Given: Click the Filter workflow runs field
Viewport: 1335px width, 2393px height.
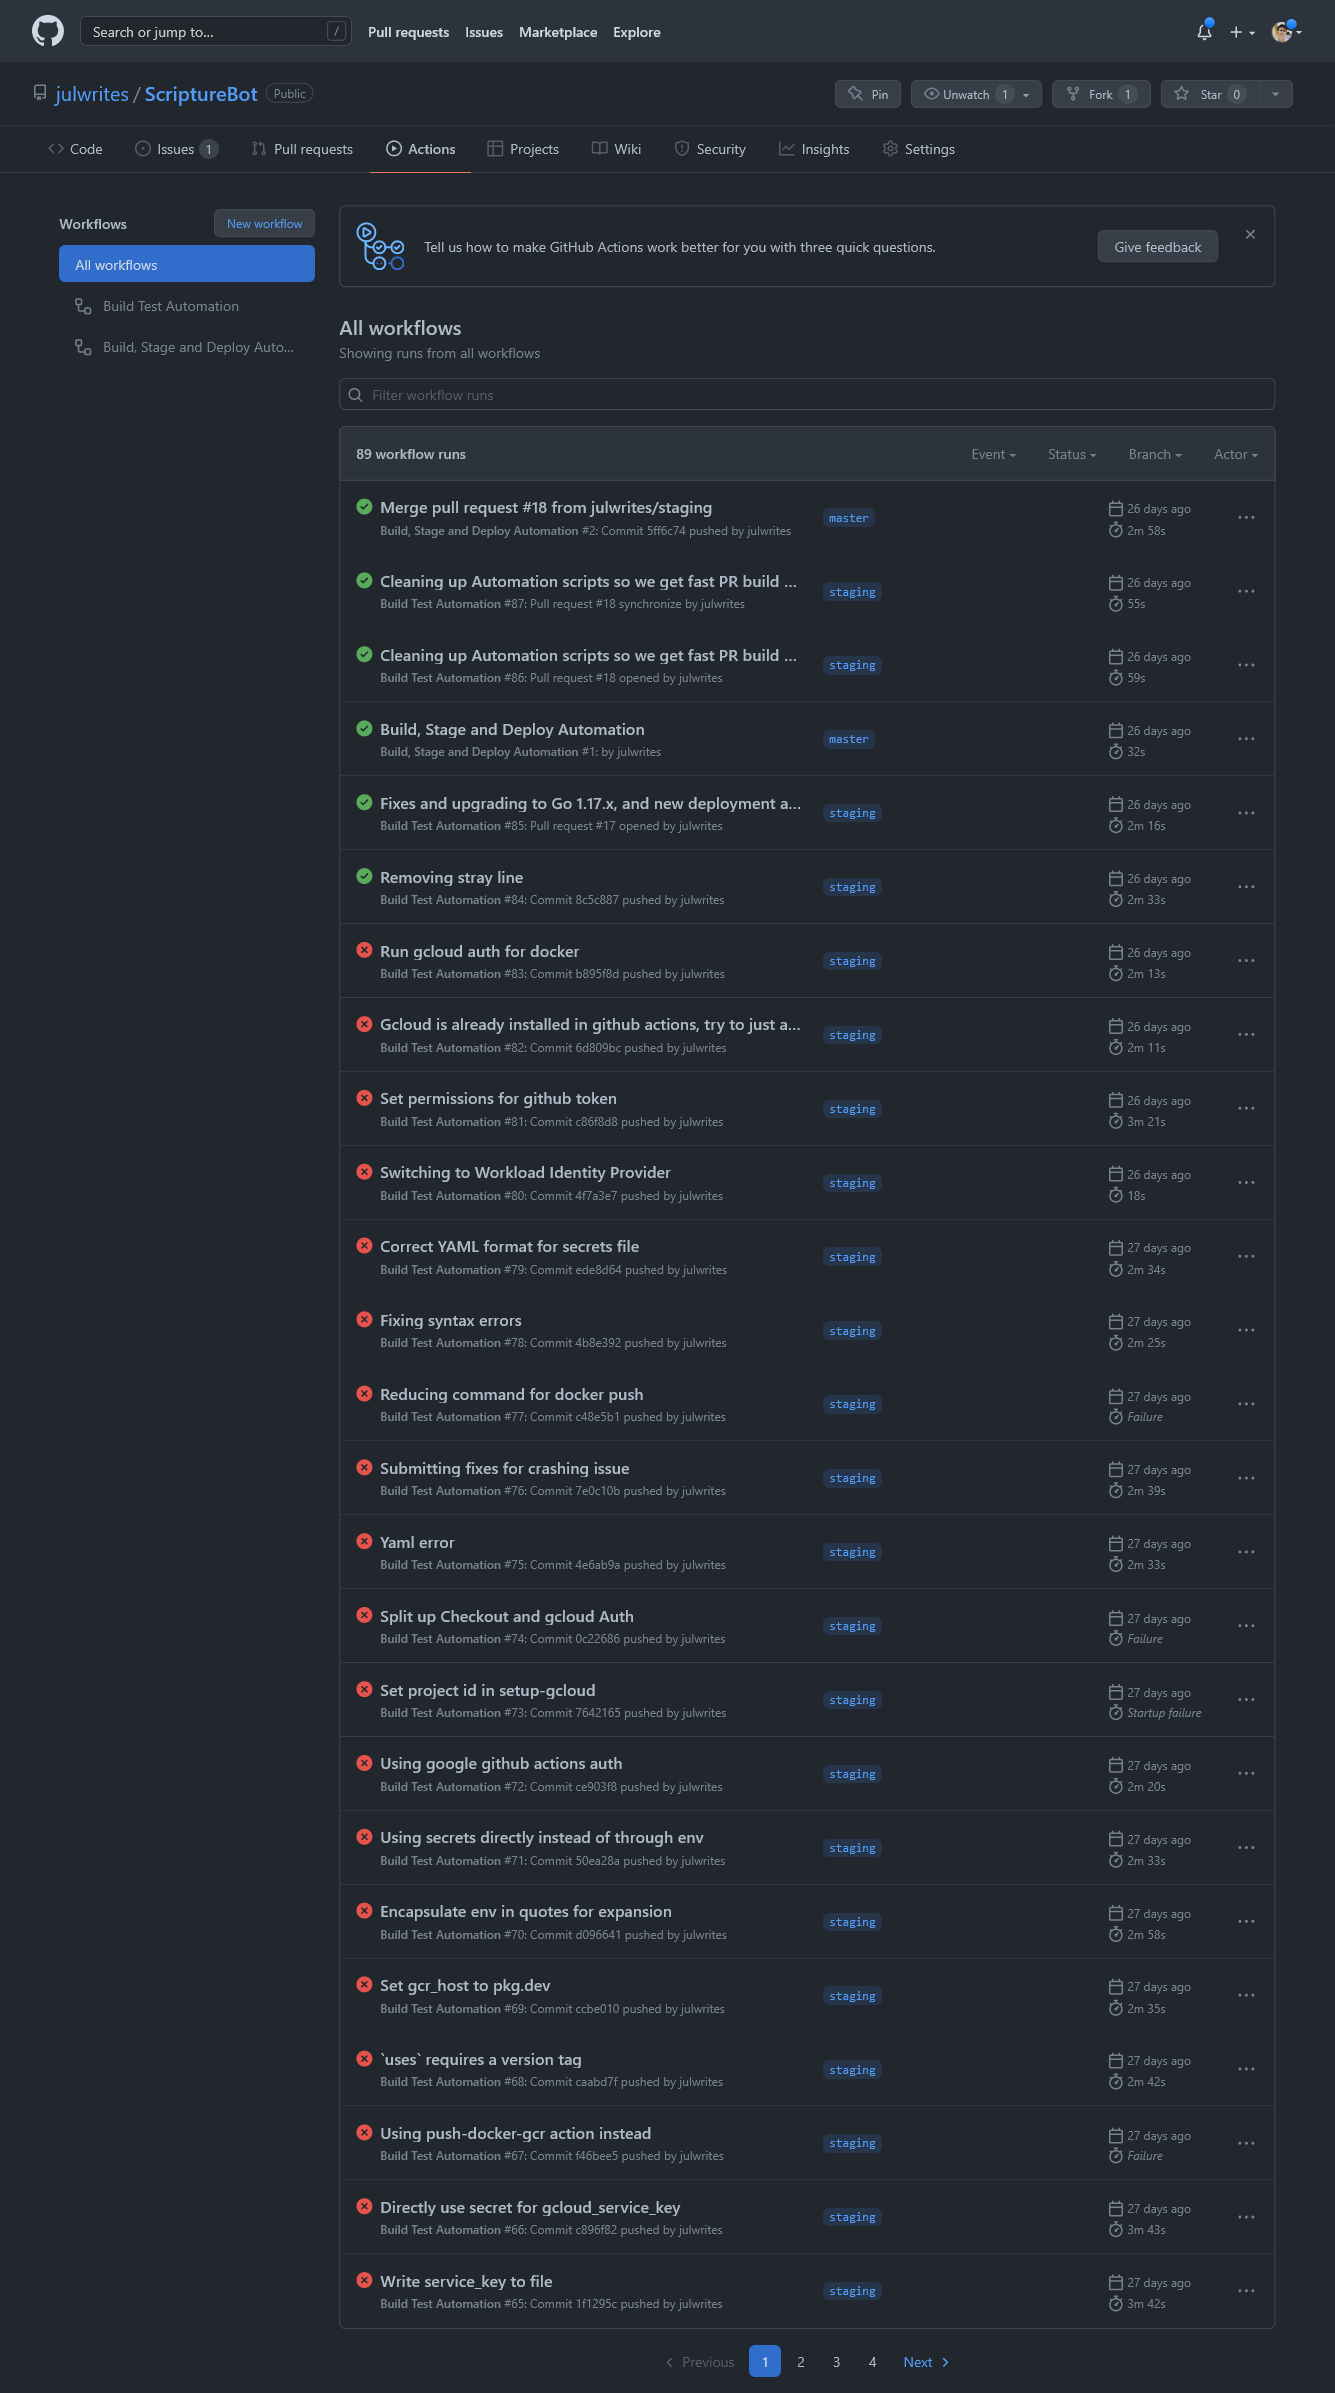Looking at the screenshot, I should pos(807,394).
